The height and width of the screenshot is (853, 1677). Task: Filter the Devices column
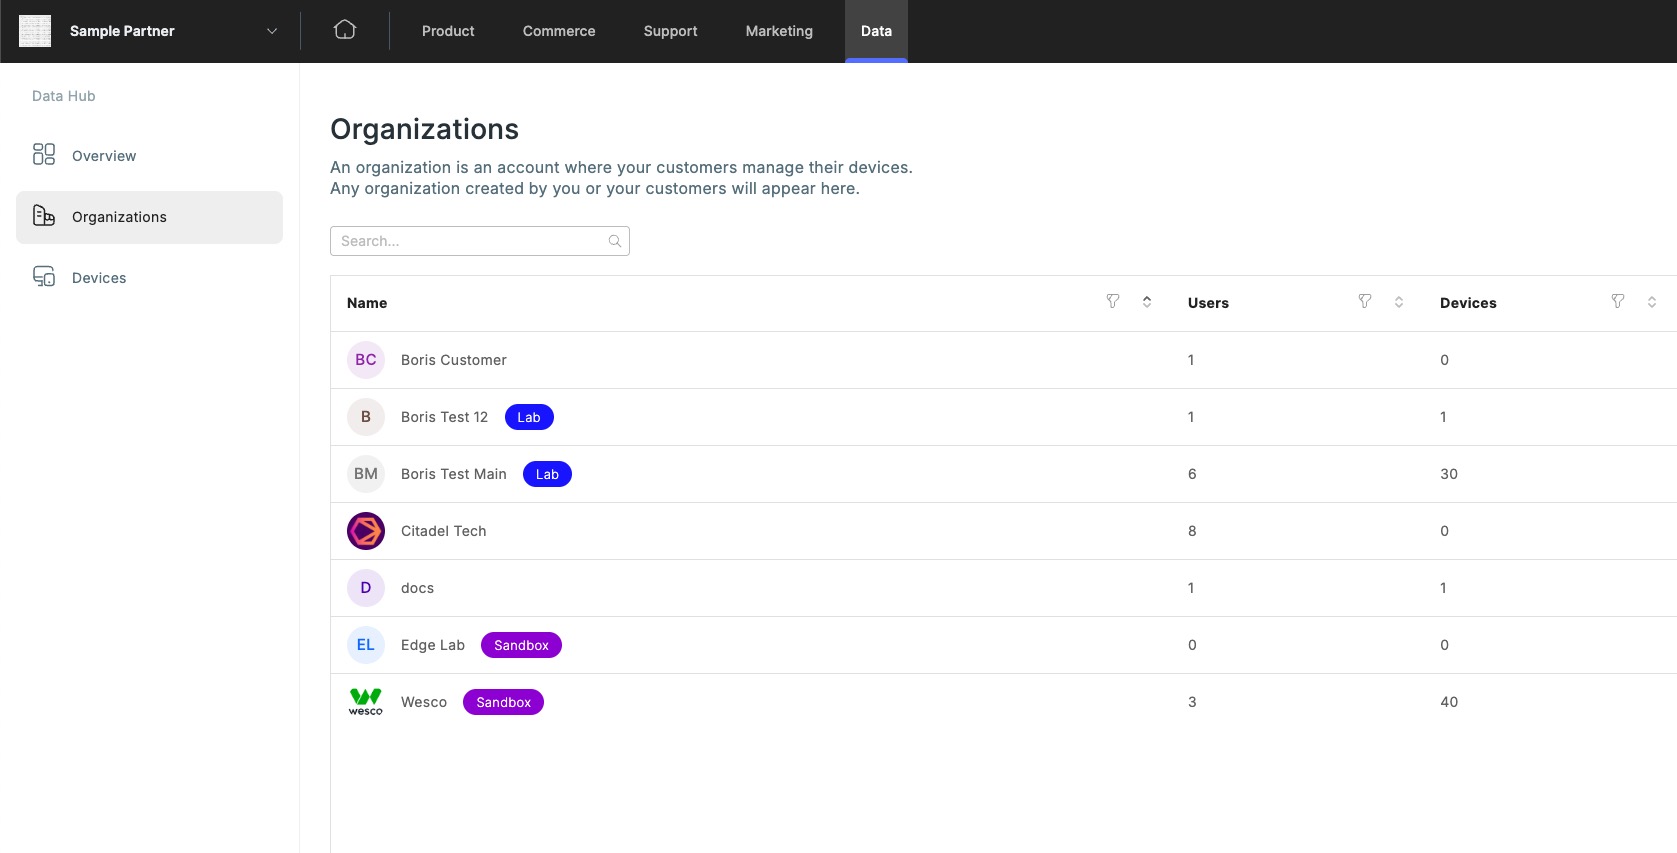[x=1618, y=301]
